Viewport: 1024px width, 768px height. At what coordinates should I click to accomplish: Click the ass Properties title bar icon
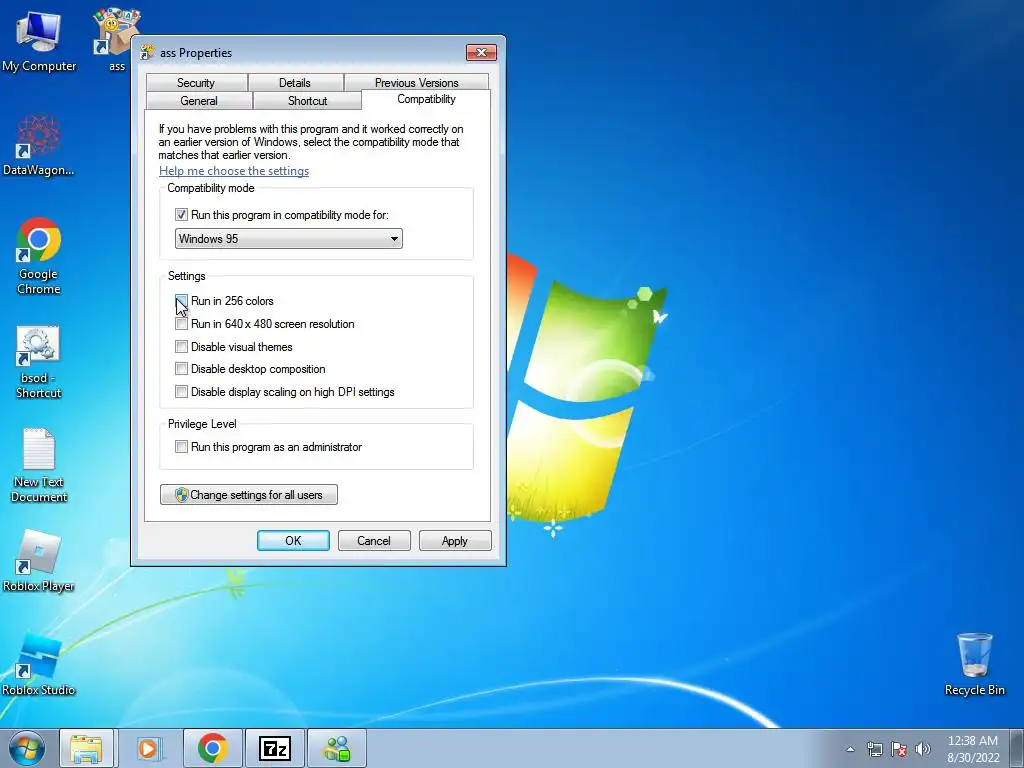pyautogui.click(x=148, y=52)
